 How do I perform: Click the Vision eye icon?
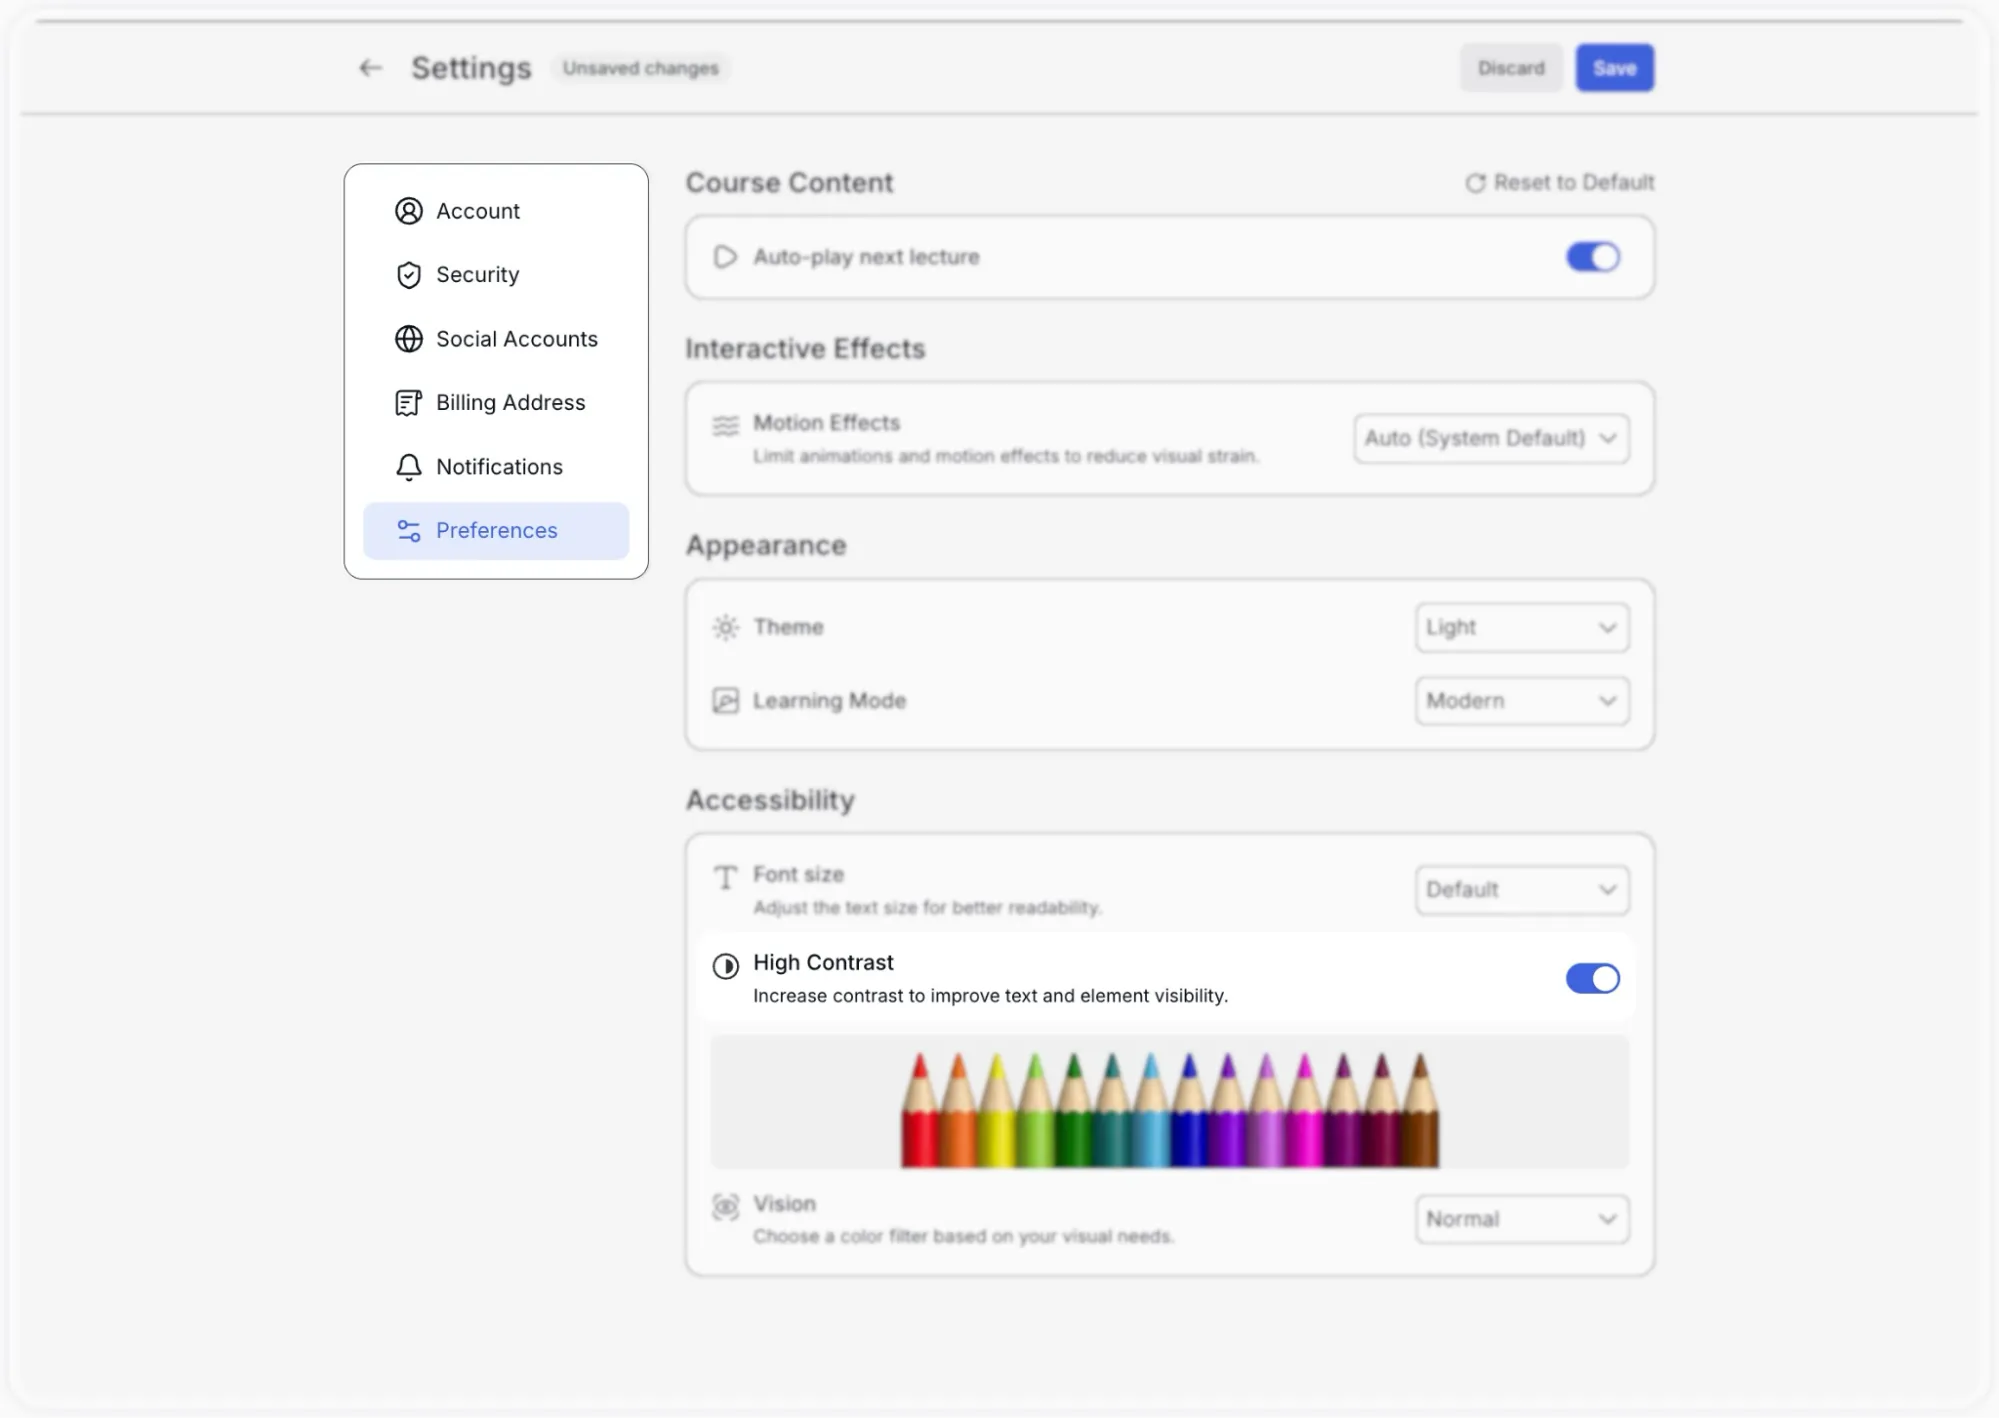point(725,1207)
